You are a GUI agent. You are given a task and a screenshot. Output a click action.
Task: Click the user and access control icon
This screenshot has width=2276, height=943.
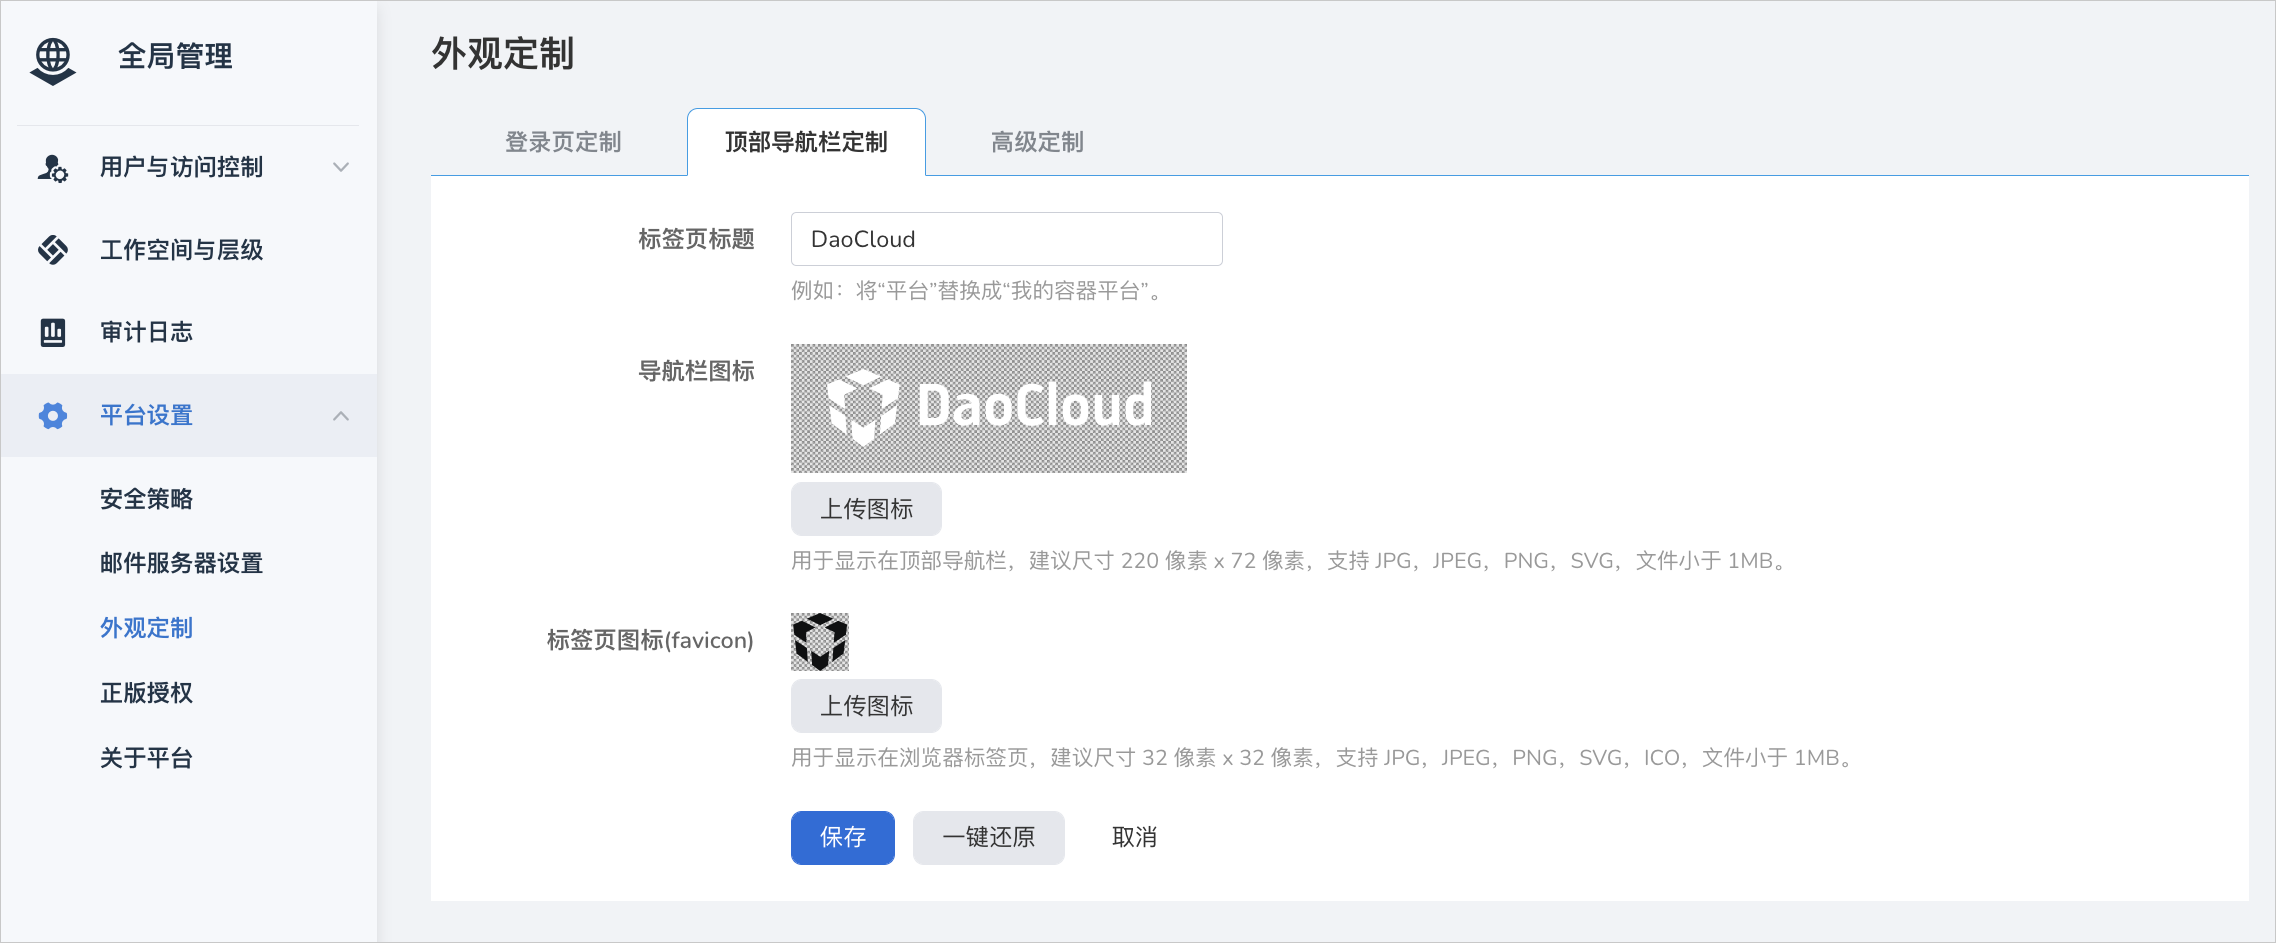(x=53, y=167)
